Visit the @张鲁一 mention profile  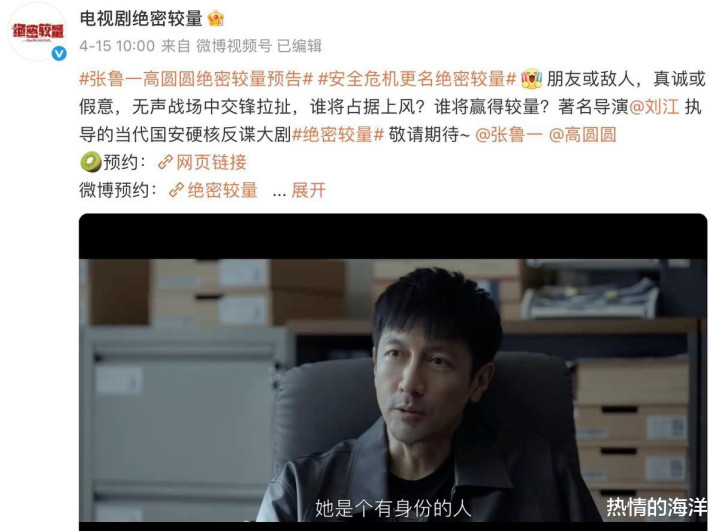[509, 135]
